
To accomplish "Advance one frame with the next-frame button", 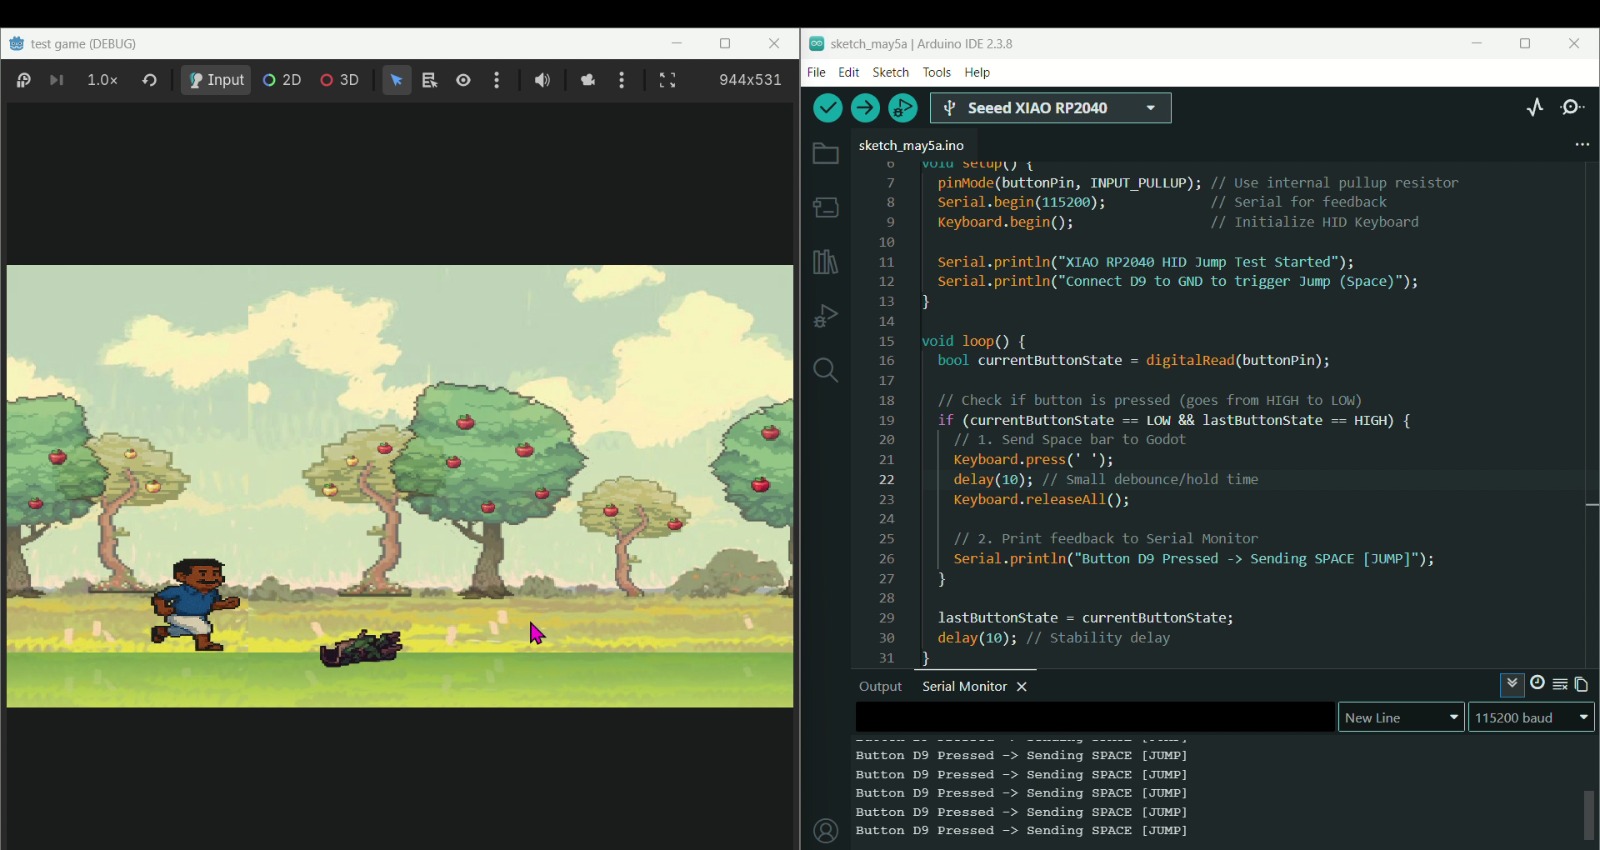I will tap(57, 80).
